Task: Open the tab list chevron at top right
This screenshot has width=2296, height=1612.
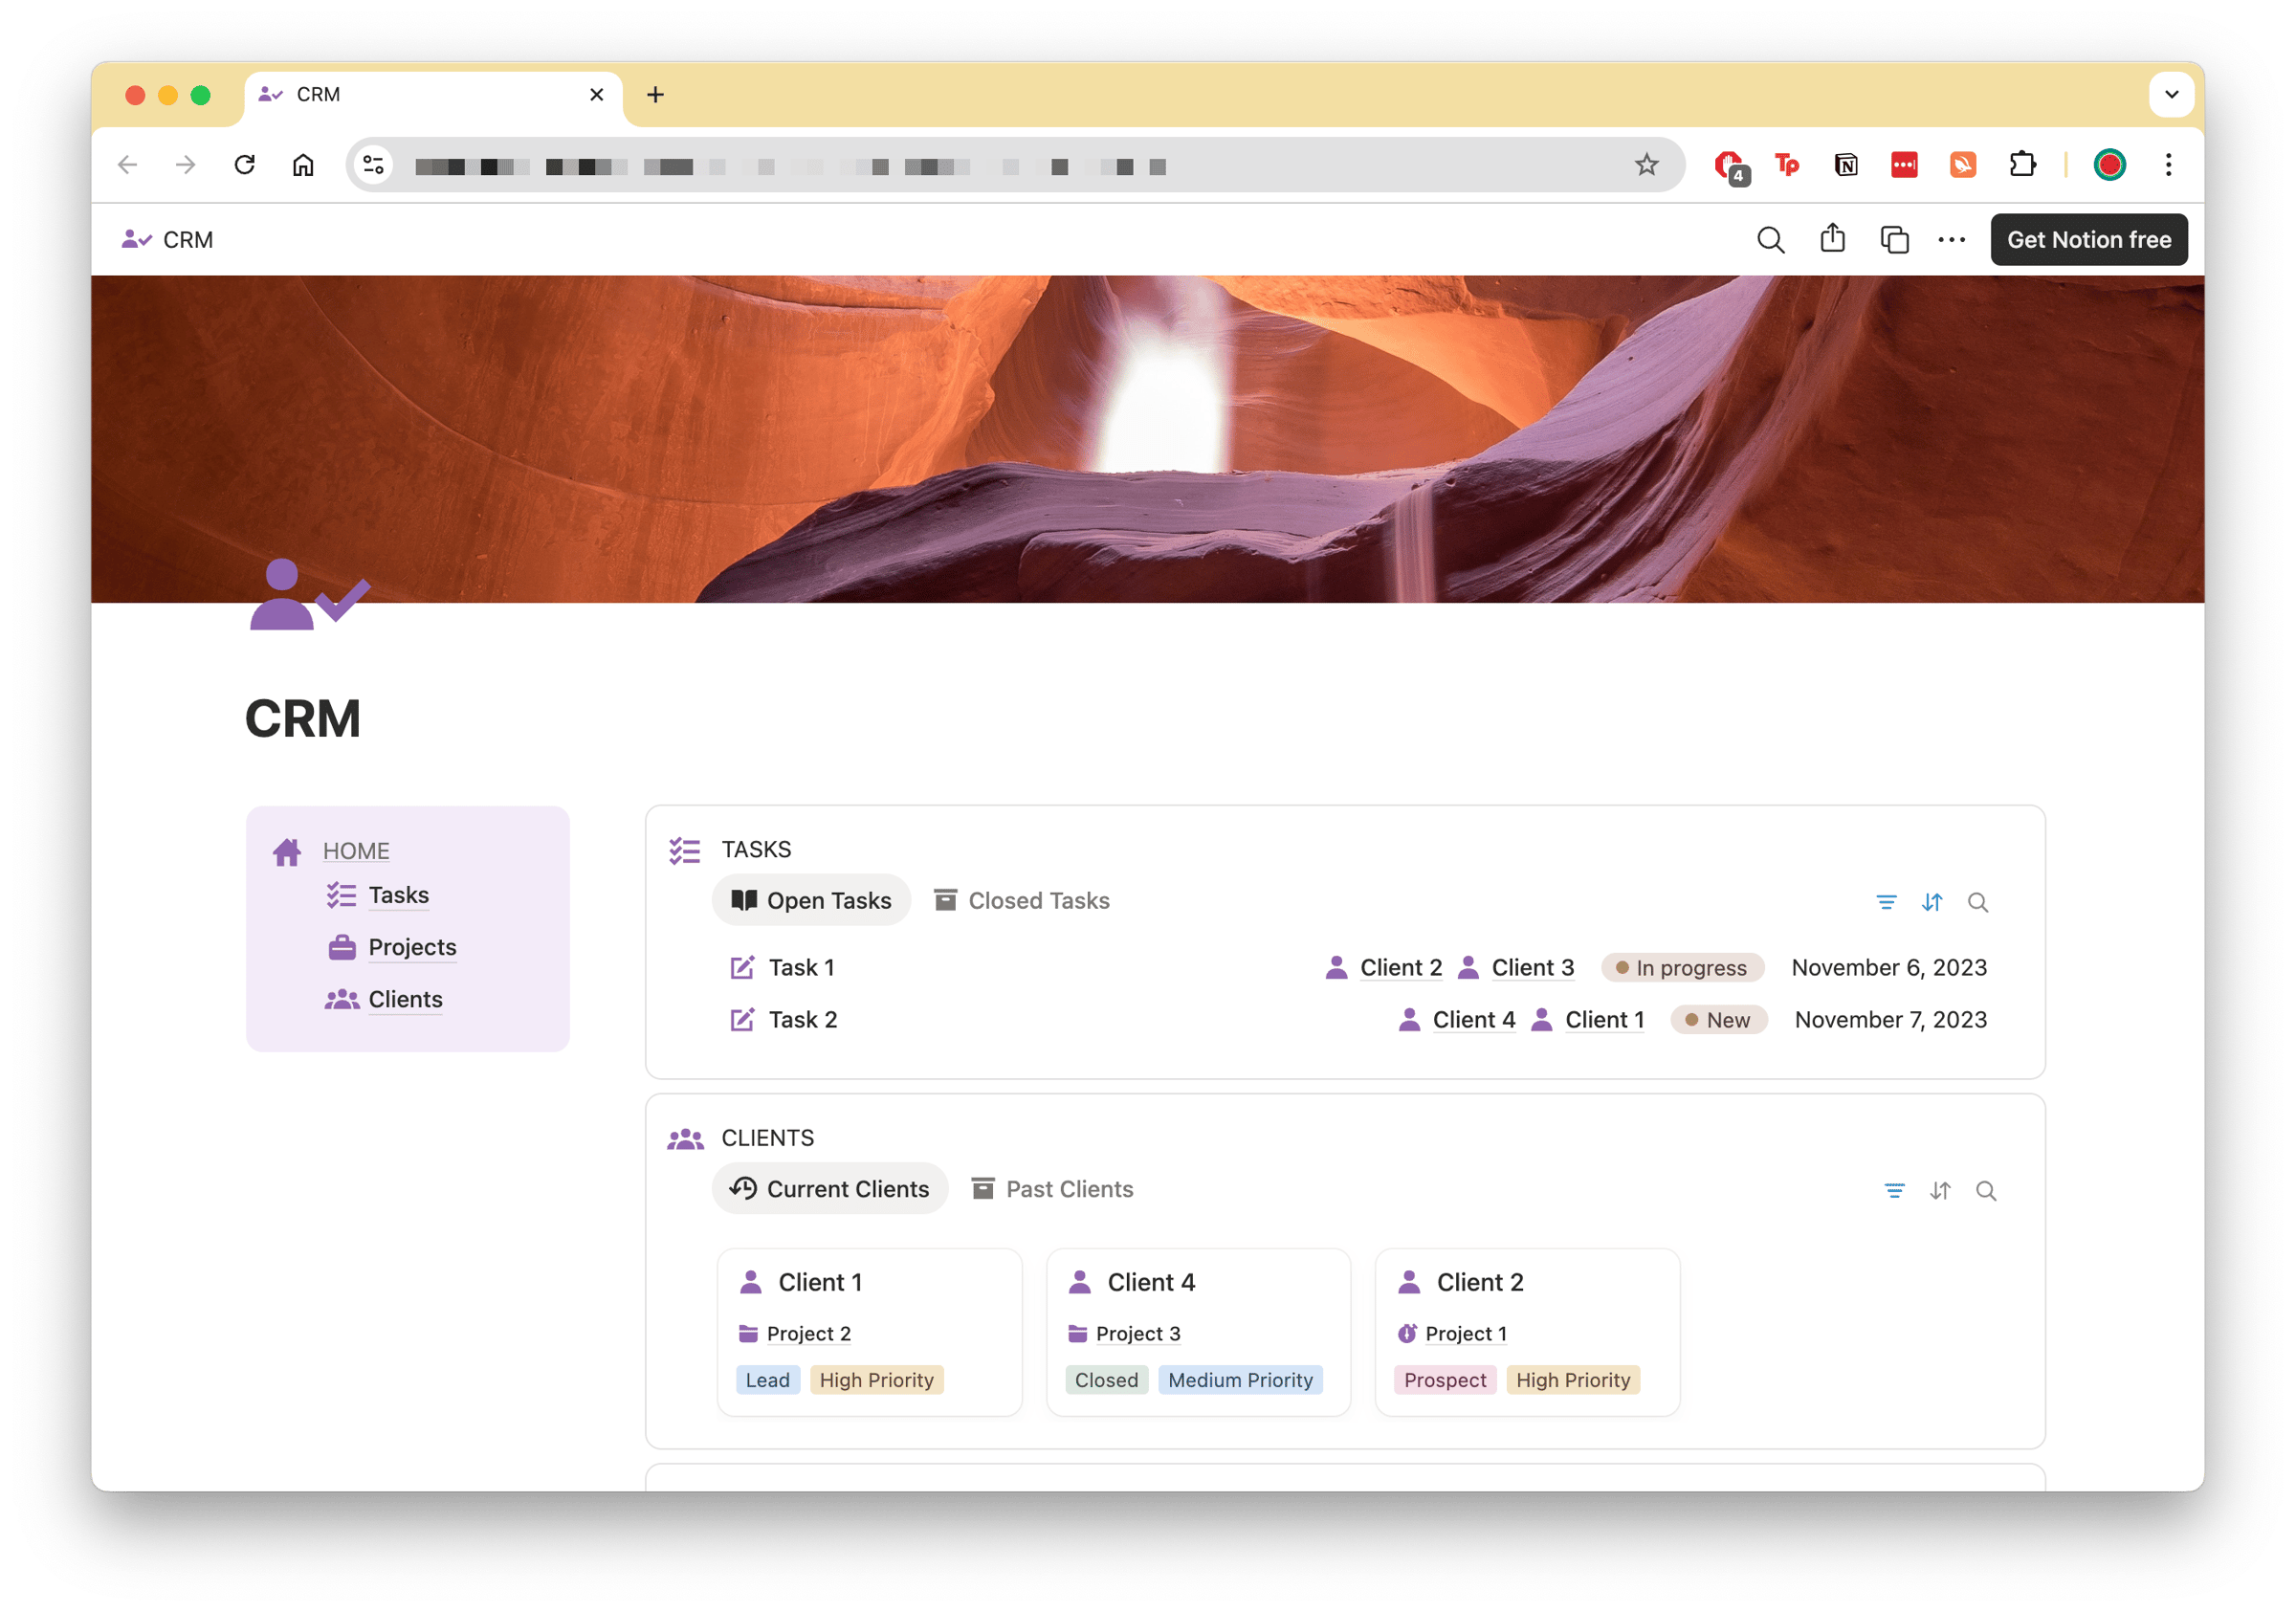Action: tap(2170, 94)
